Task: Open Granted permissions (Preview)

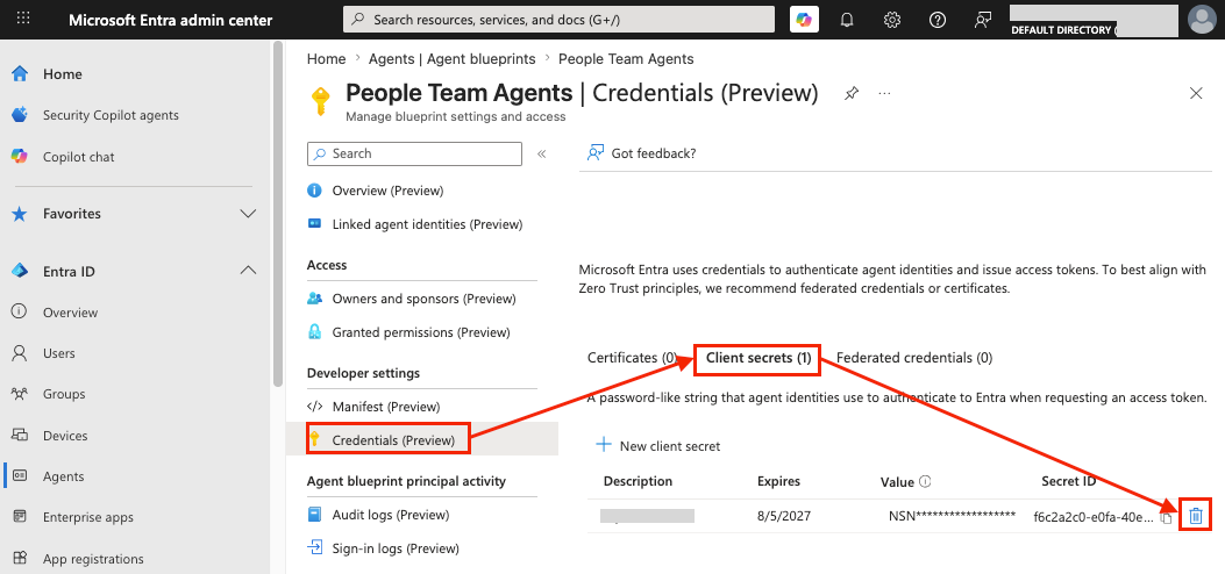Action: tap(421, 332)
